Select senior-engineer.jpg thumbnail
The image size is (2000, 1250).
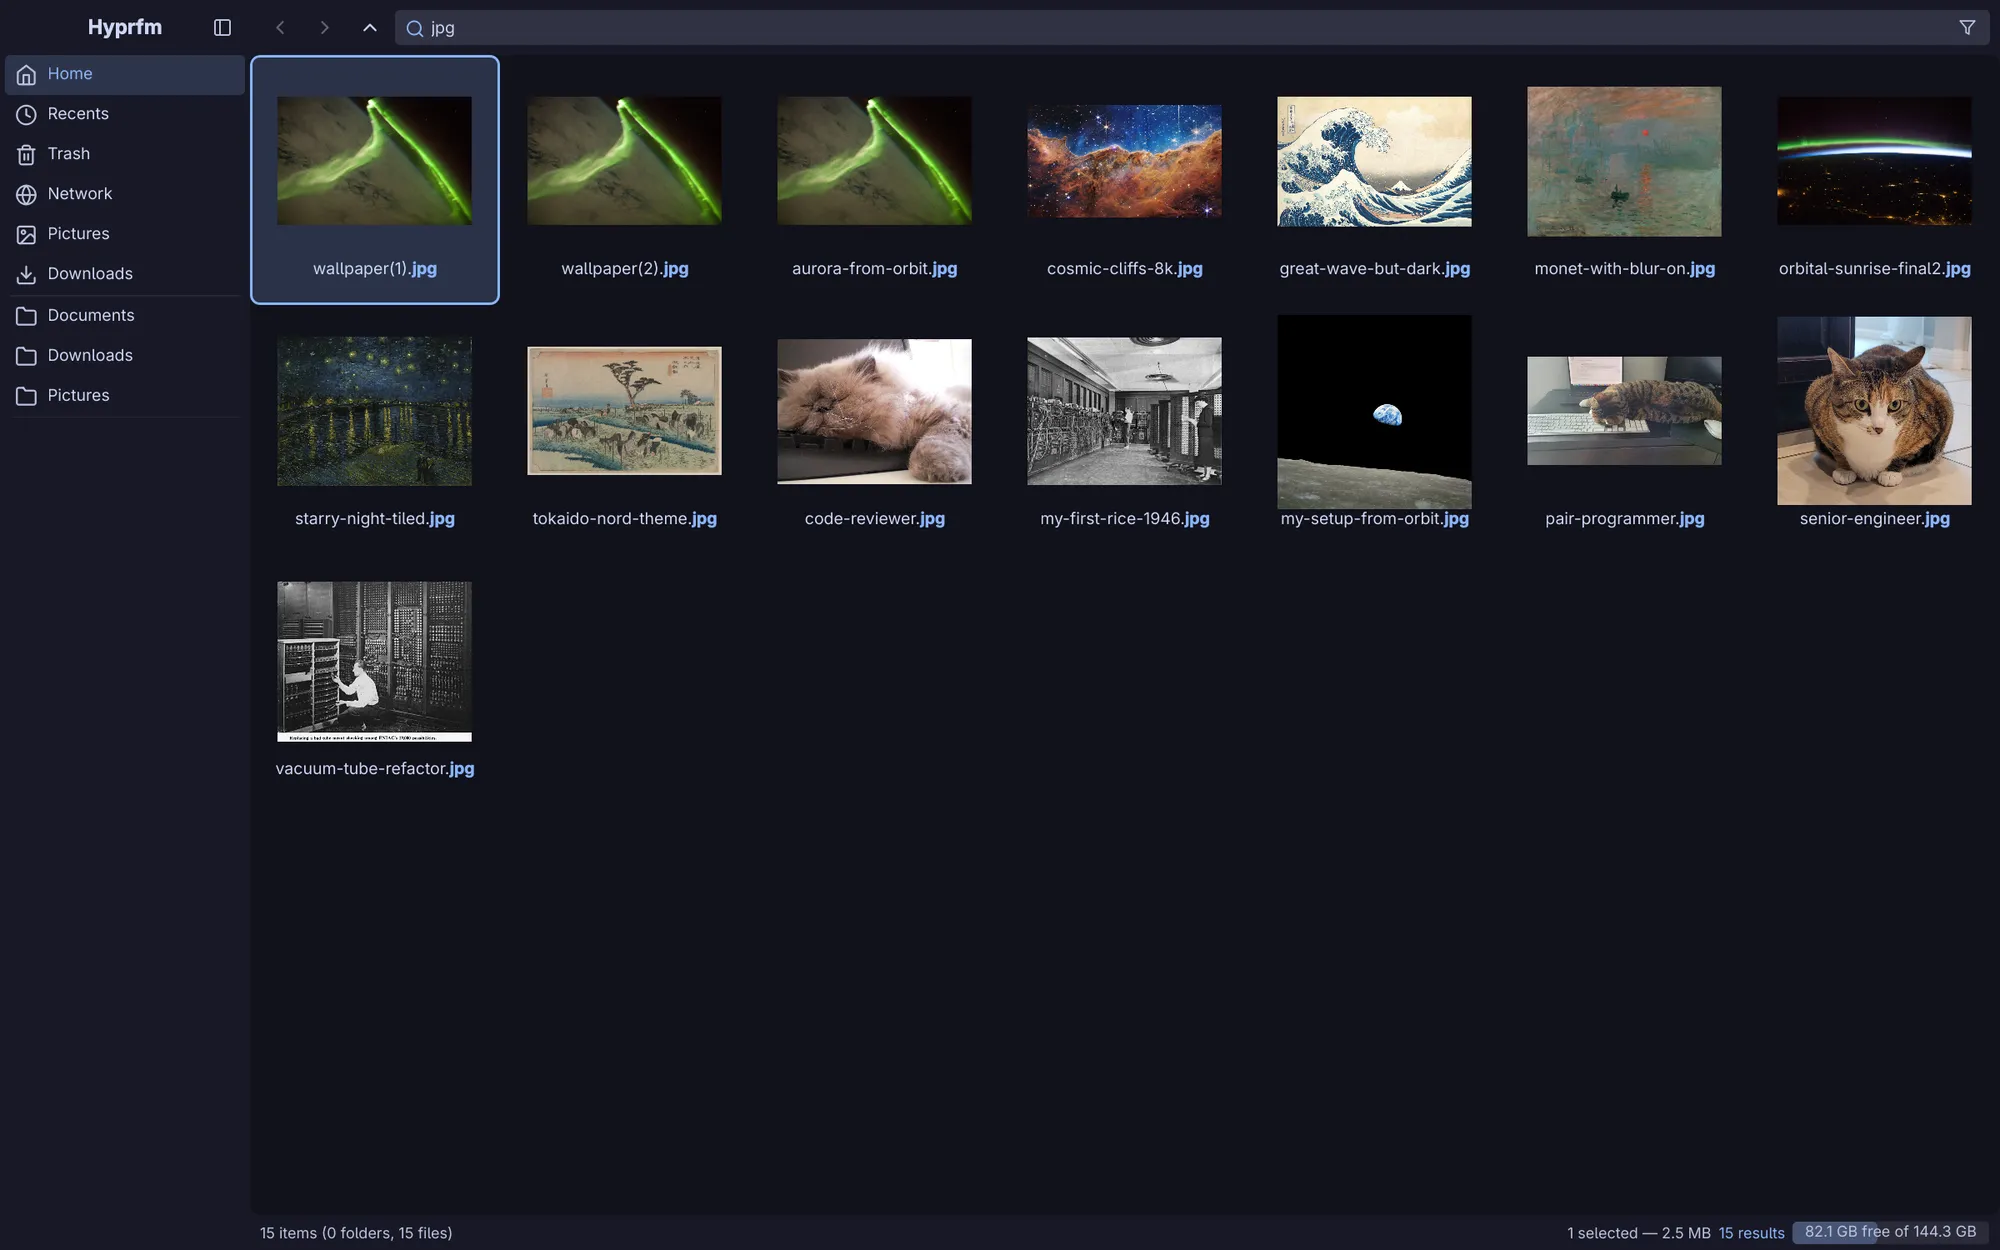[x=1874, y=411]
